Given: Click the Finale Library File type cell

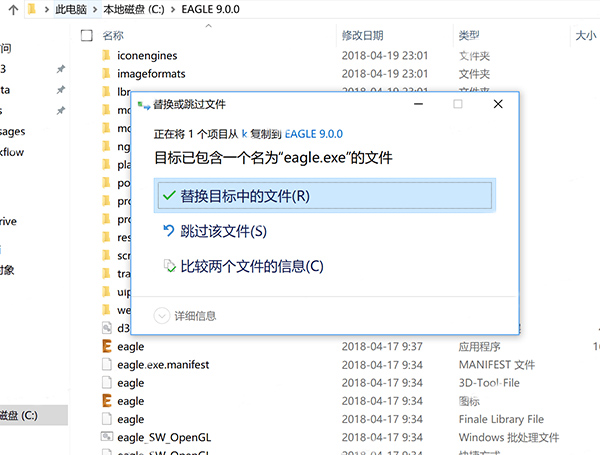Looking at the screenshot, I should (501, 419).
